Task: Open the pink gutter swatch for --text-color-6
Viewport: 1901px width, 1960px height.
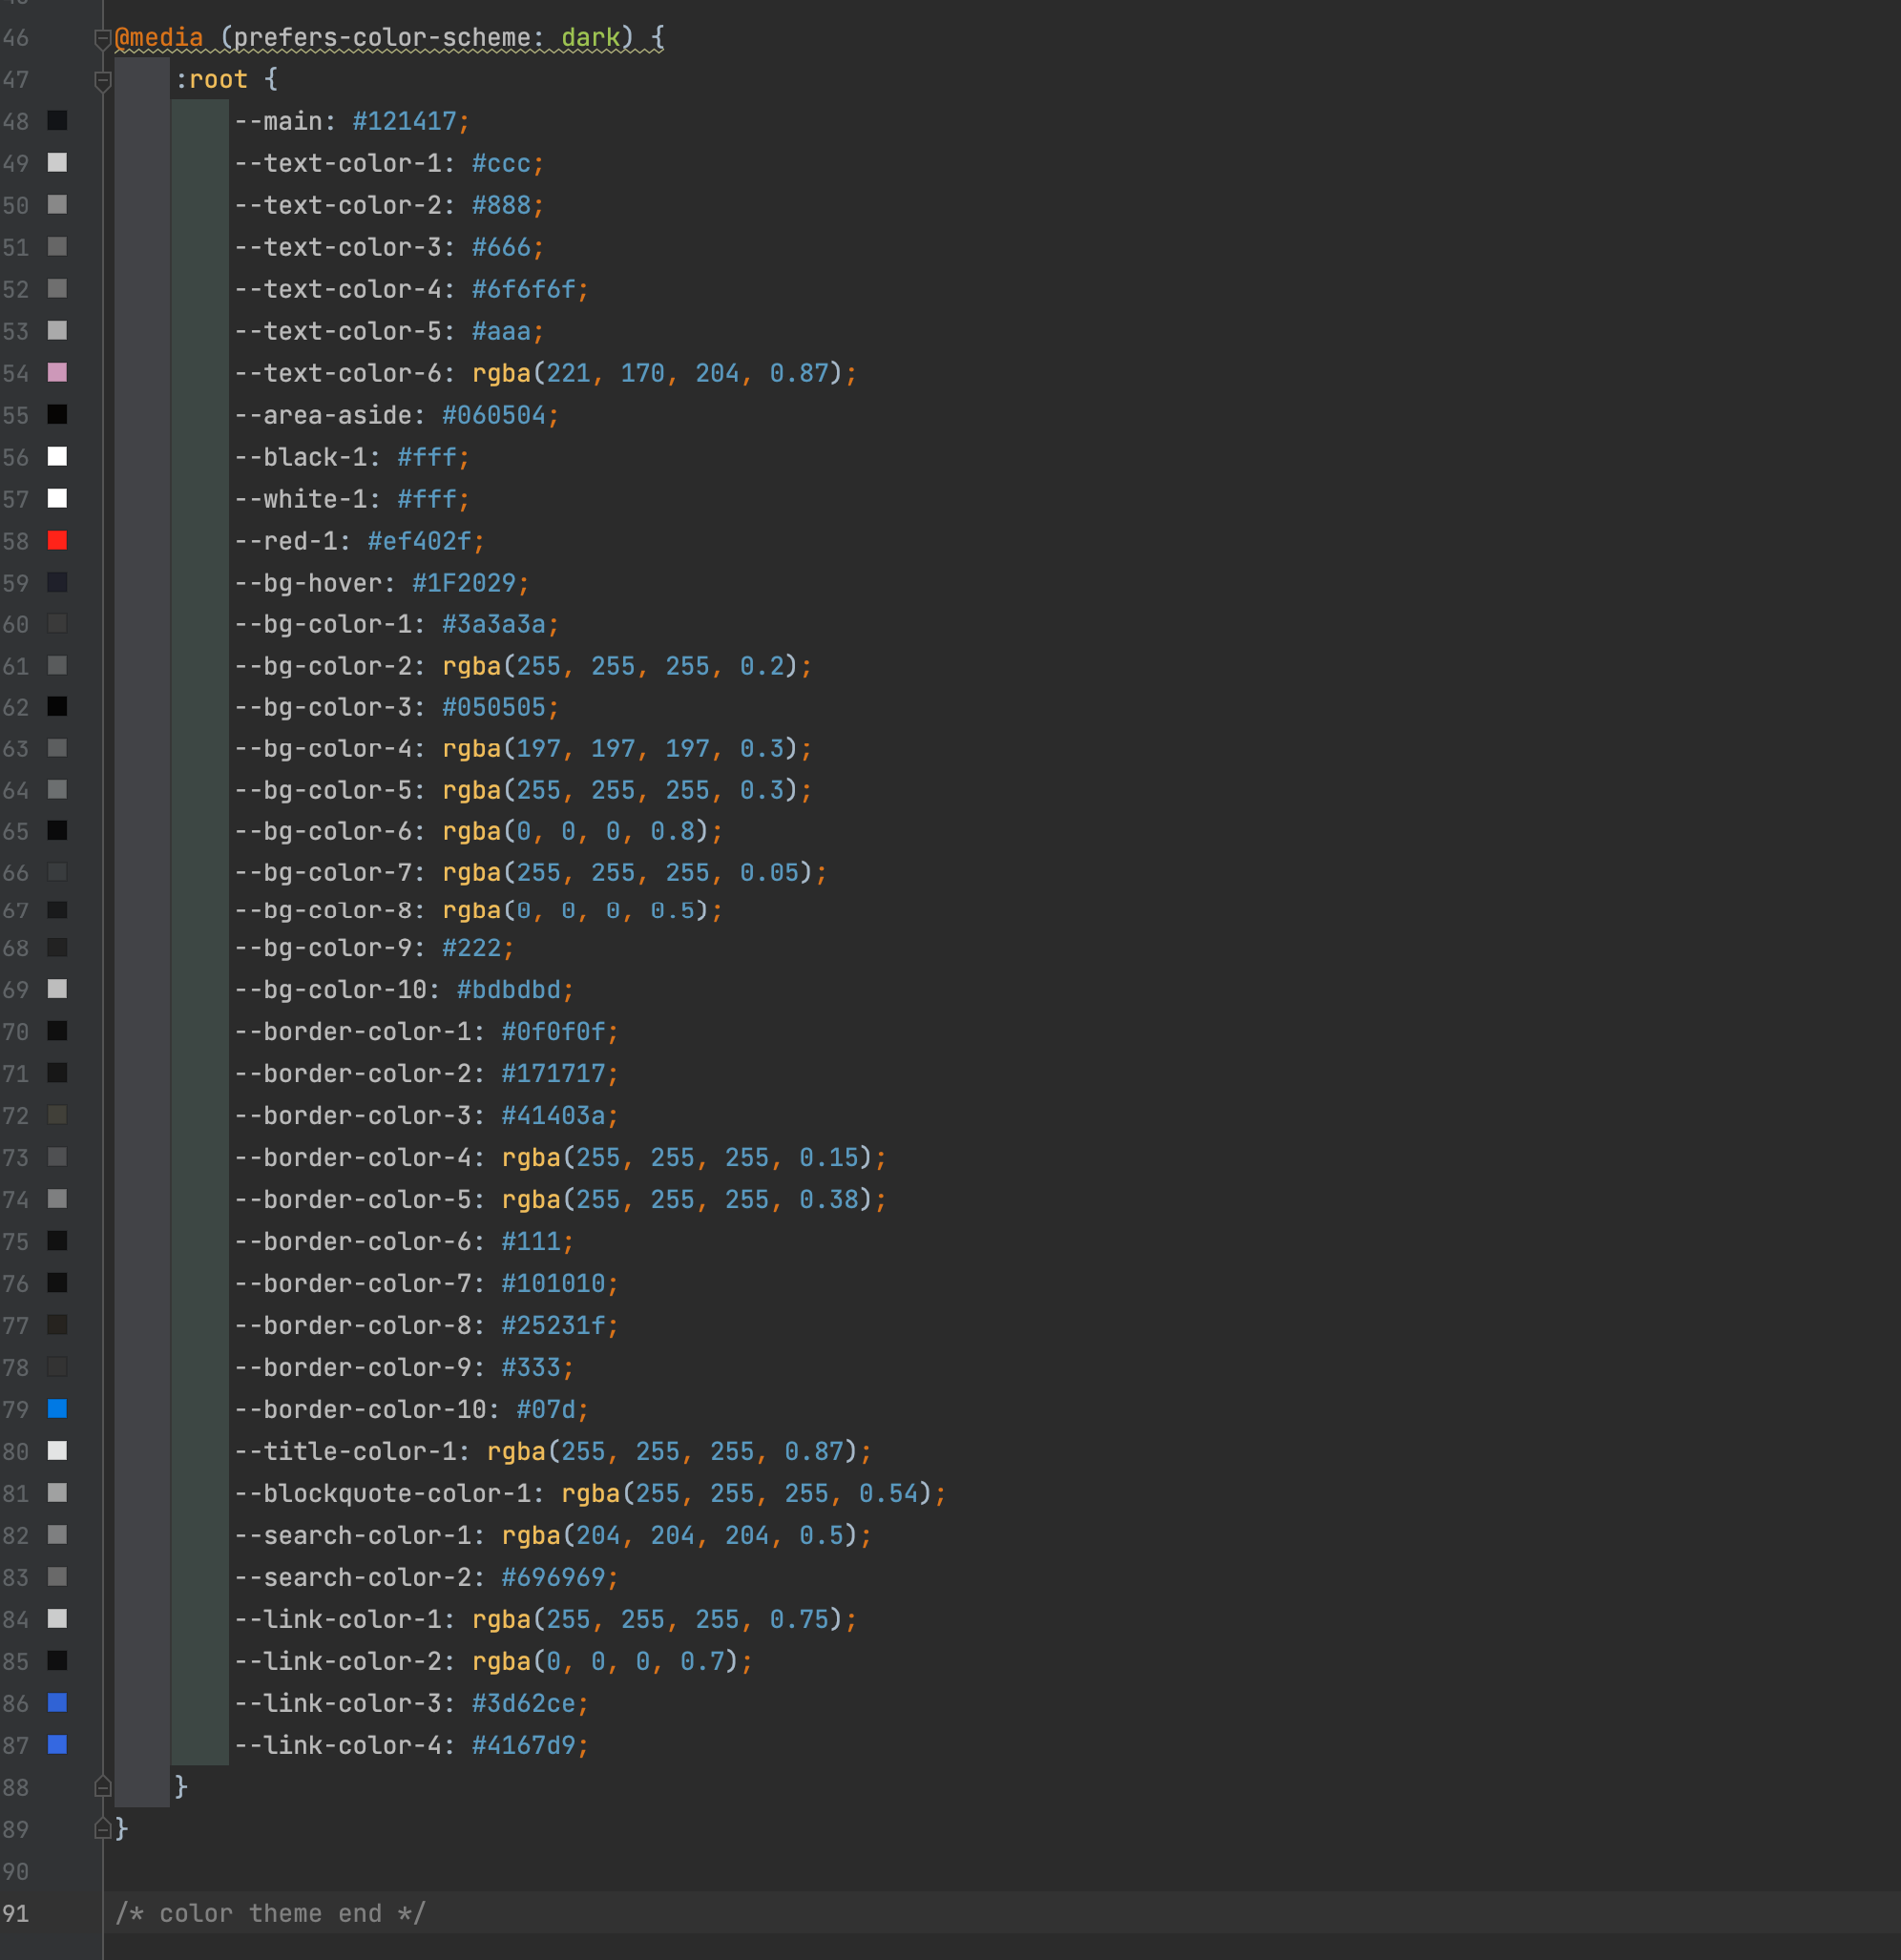Action: point(57,372)
